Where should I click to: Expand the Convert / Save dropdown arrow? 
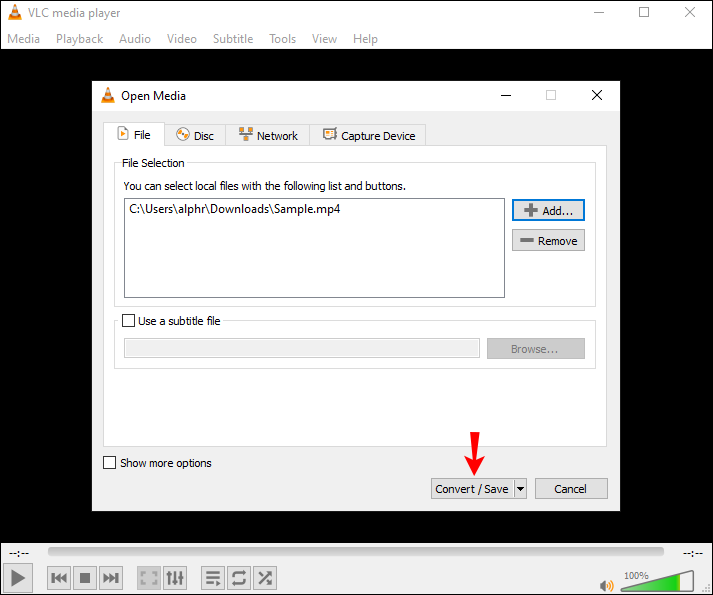(x=521, y=489)
